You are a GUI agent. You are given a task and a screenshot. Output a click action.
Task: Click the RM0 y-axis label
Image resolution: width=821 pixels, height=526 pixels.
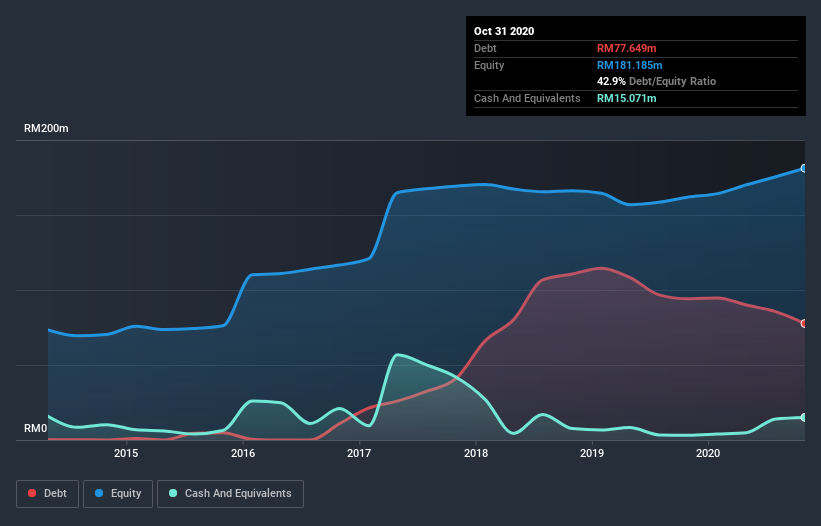(x=36, y=429)
